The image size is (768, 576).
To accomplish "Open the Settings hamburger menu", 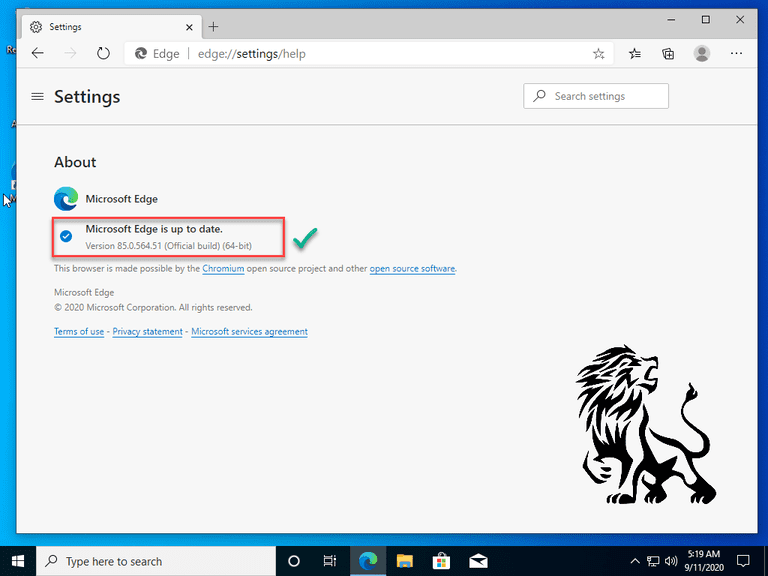I will coord(37,96).
